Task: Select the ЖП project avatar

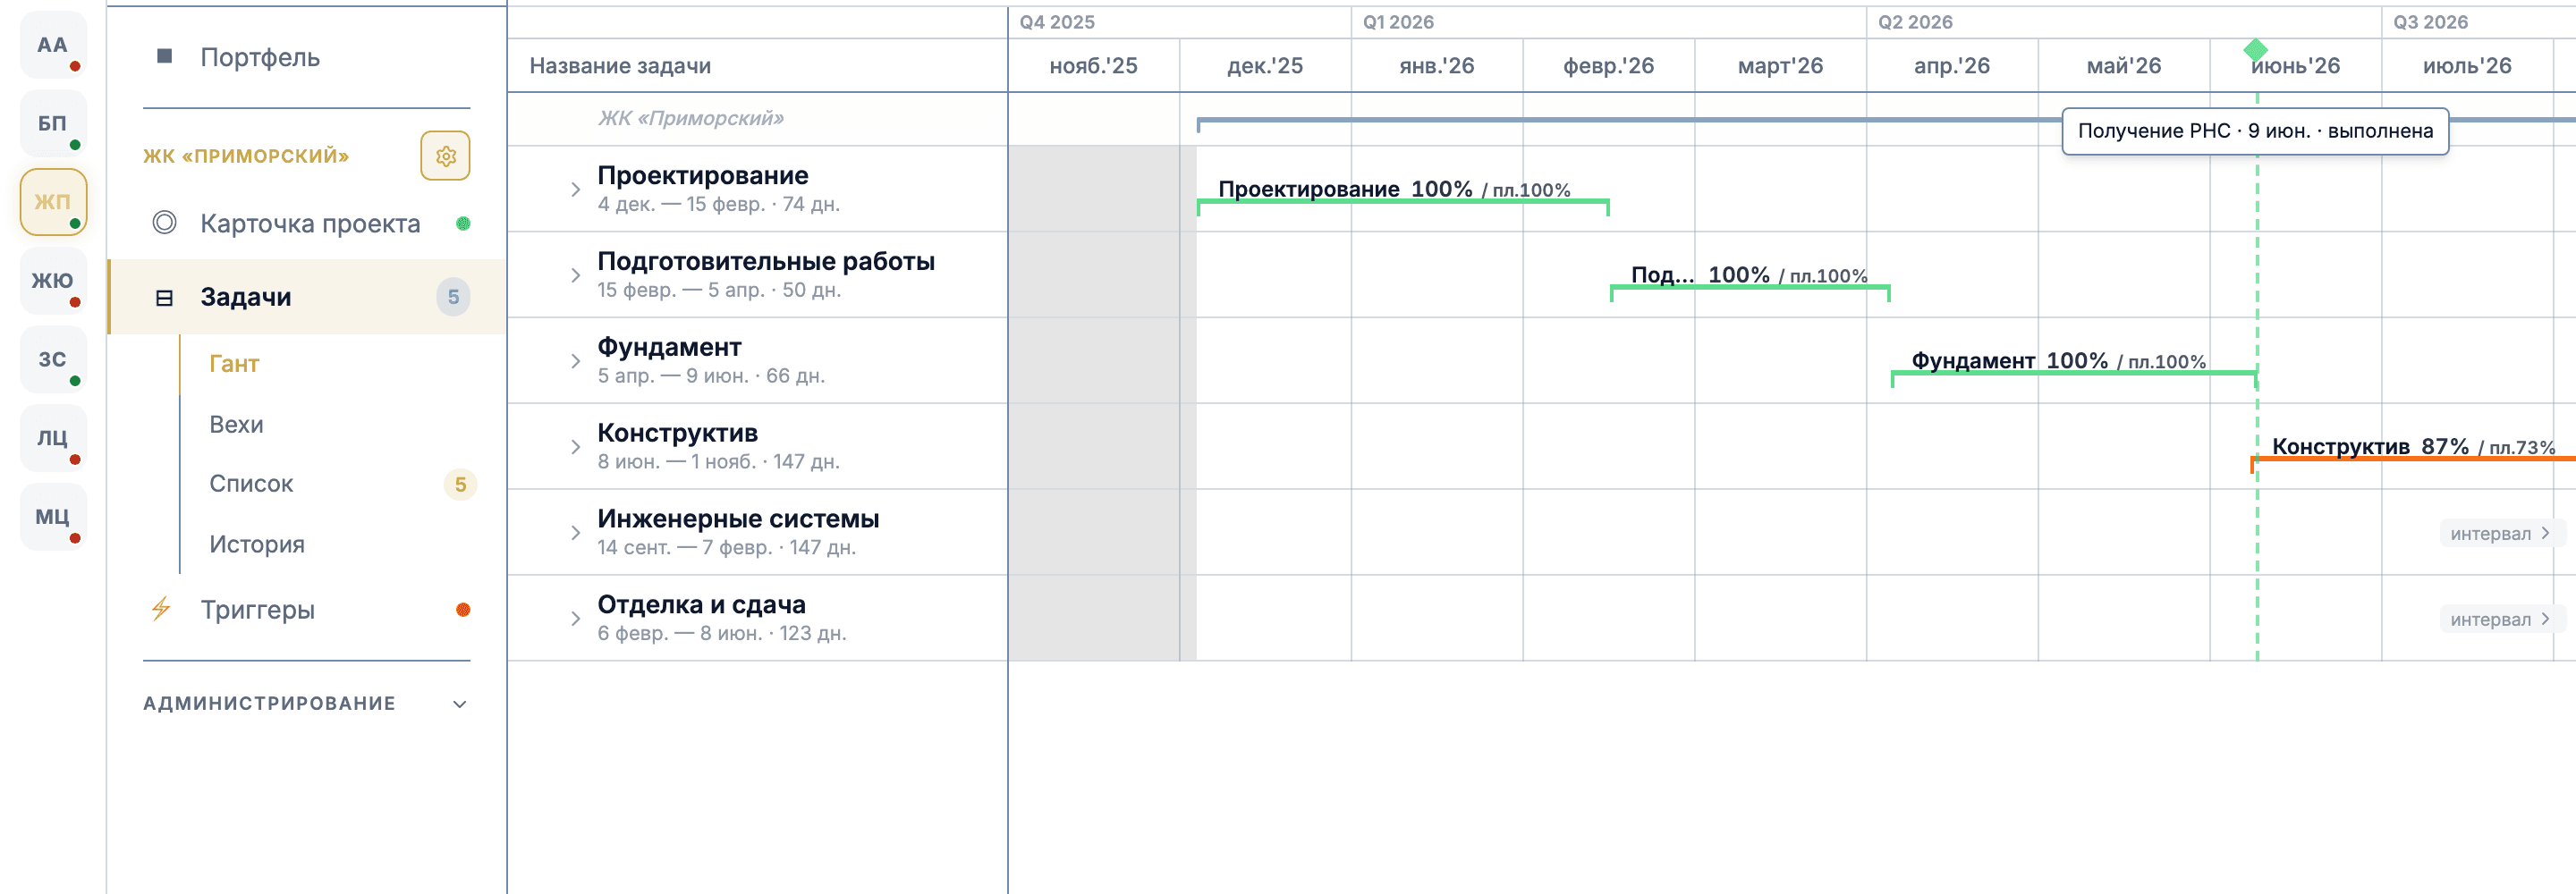Action: [53, 202]
